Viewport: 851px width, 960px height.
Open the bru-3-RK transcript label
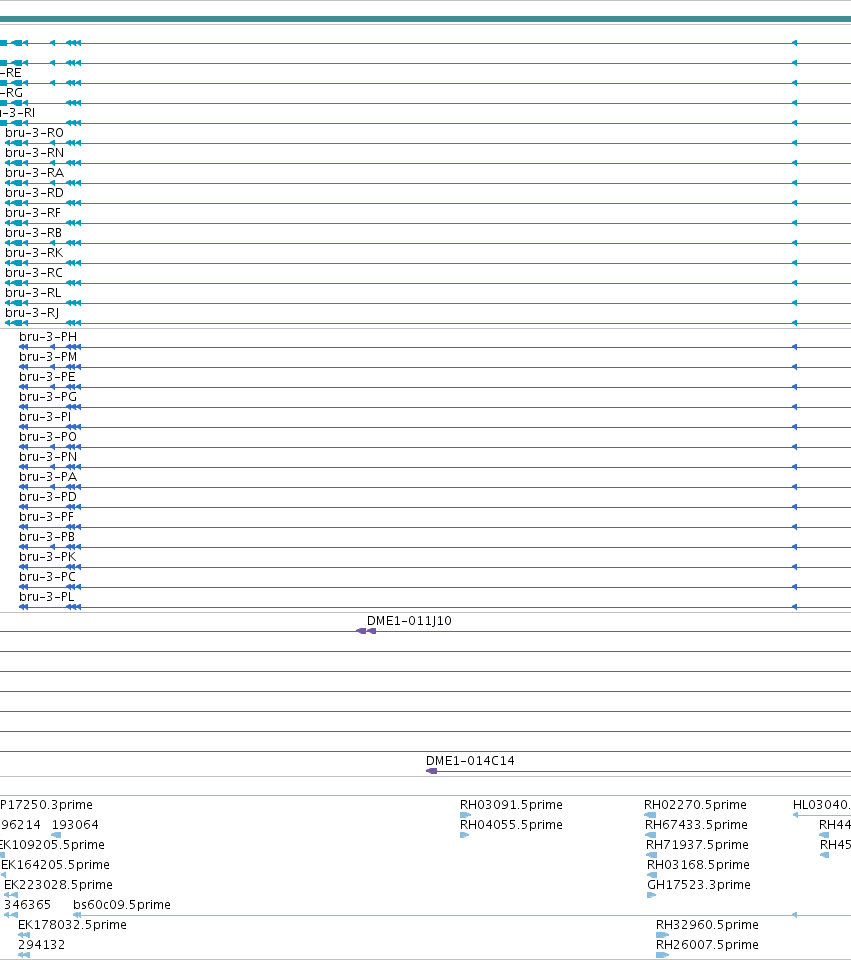(34, 253)
